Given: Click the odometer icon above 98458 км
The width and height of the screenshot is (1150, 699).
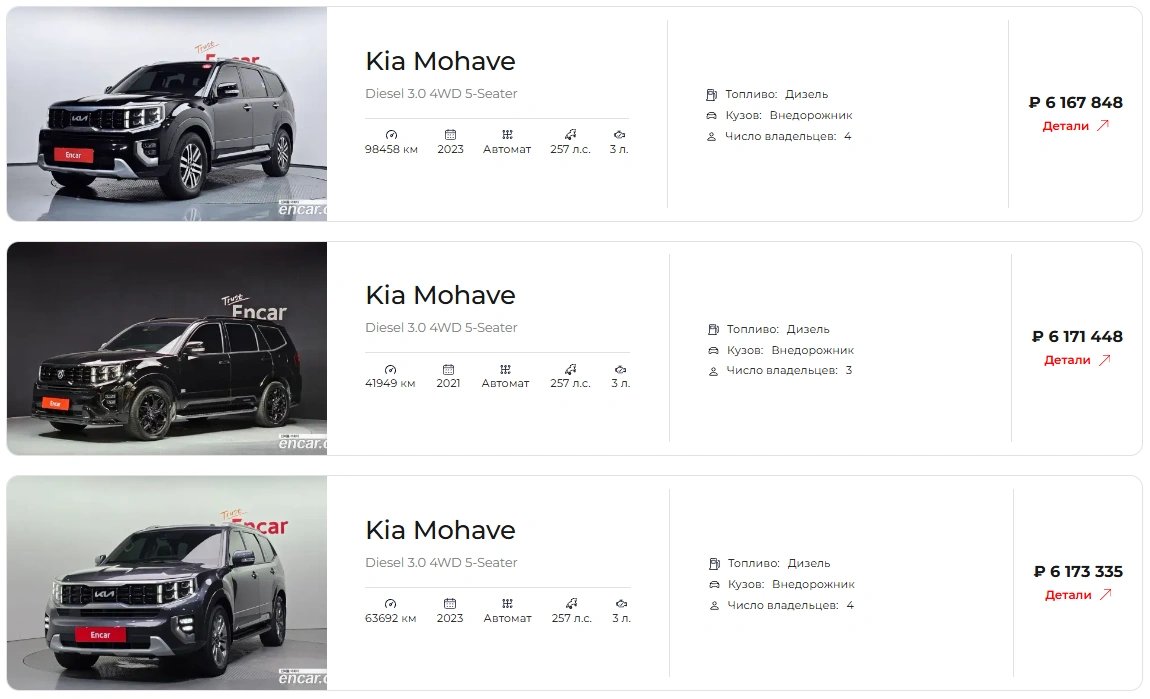Looking at the screenshot, I should [x=391, y=134].
